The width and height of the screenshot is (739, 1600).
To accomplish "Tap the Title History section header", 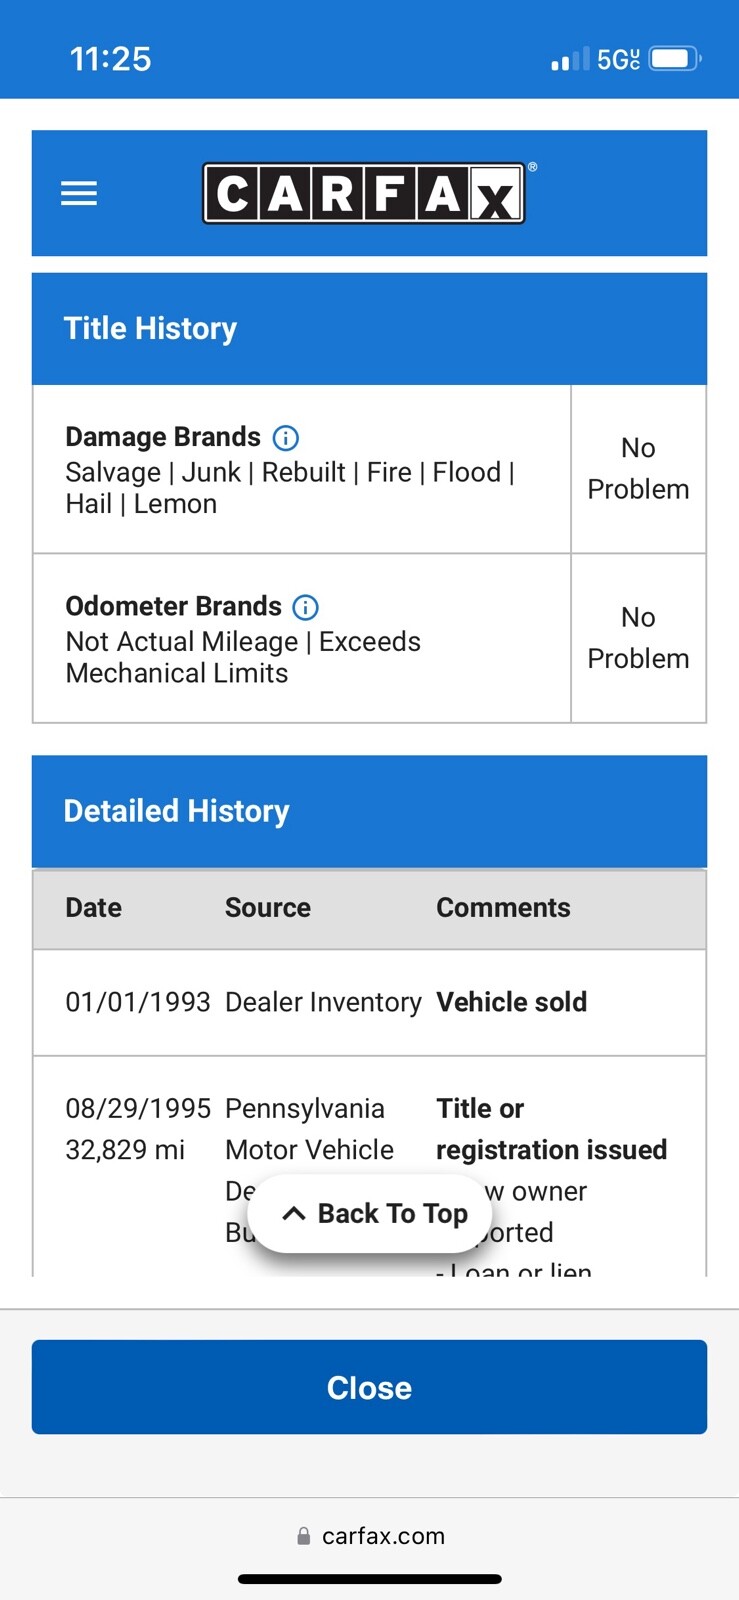I will (369, 329).
